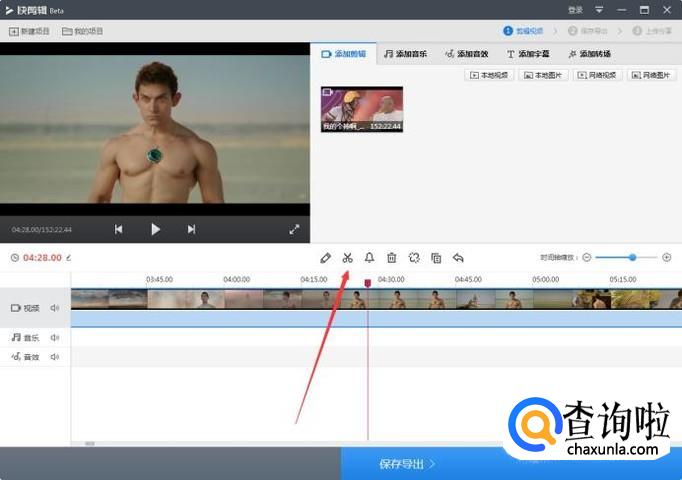Zoom out timeline with minus icon
The image size is (682, 480).
coord(587,258)
